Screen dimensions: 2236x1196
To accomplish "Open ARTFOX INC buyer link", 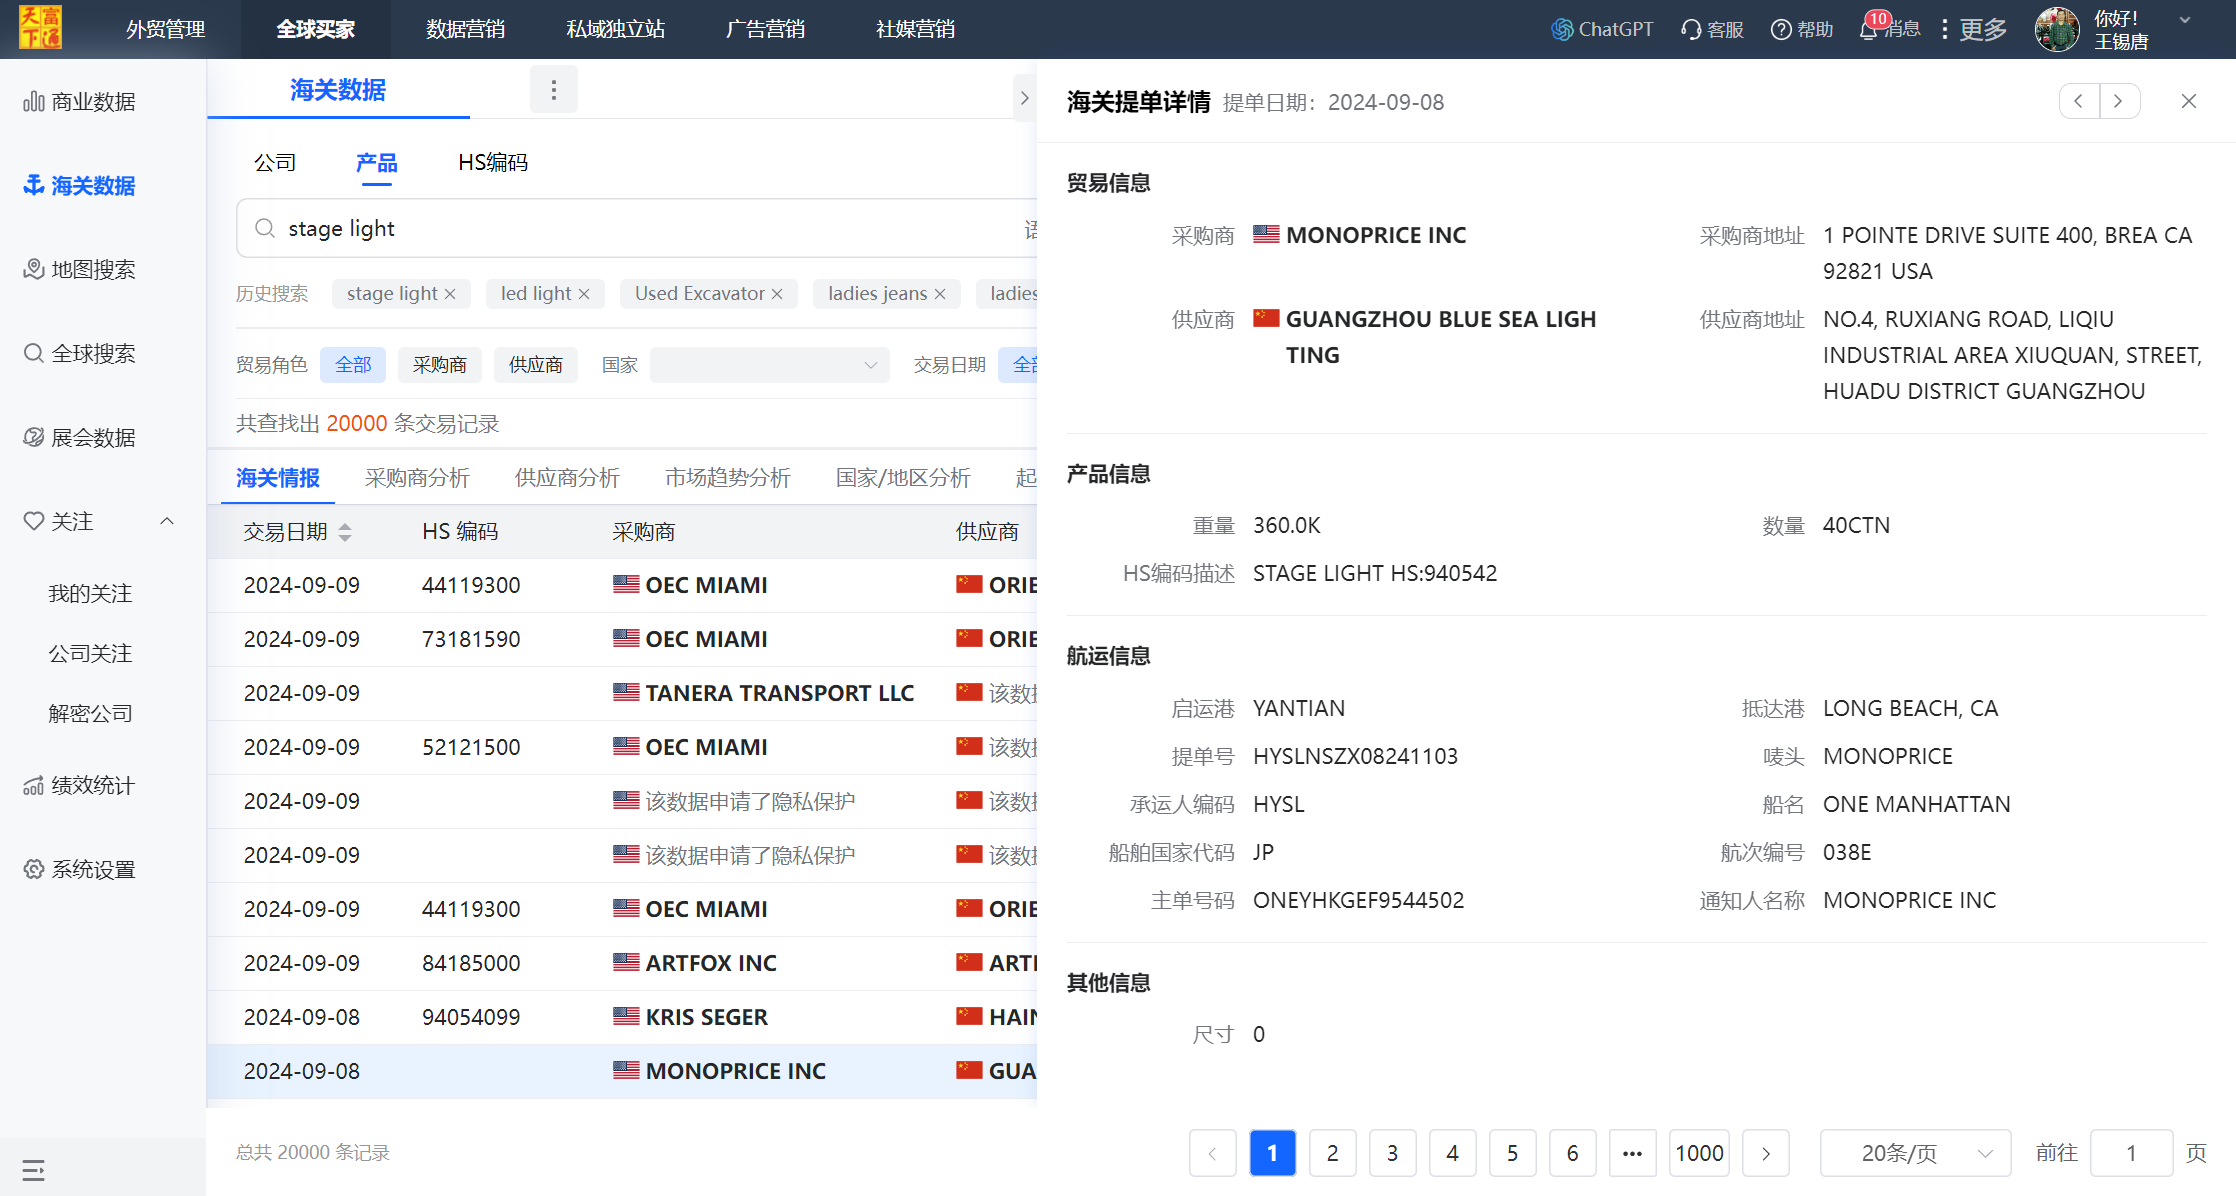I will 711,963.
